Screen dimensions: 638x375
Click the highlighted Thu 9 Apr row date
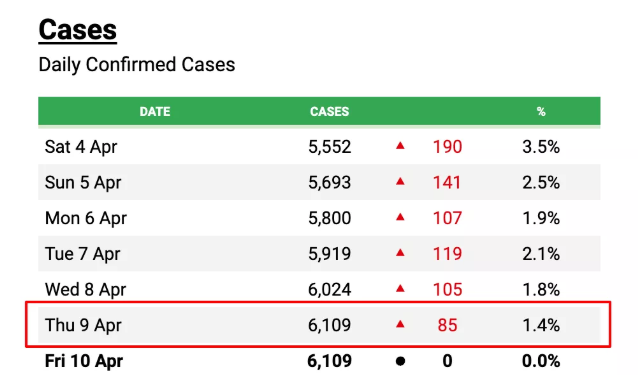[83, 325]
